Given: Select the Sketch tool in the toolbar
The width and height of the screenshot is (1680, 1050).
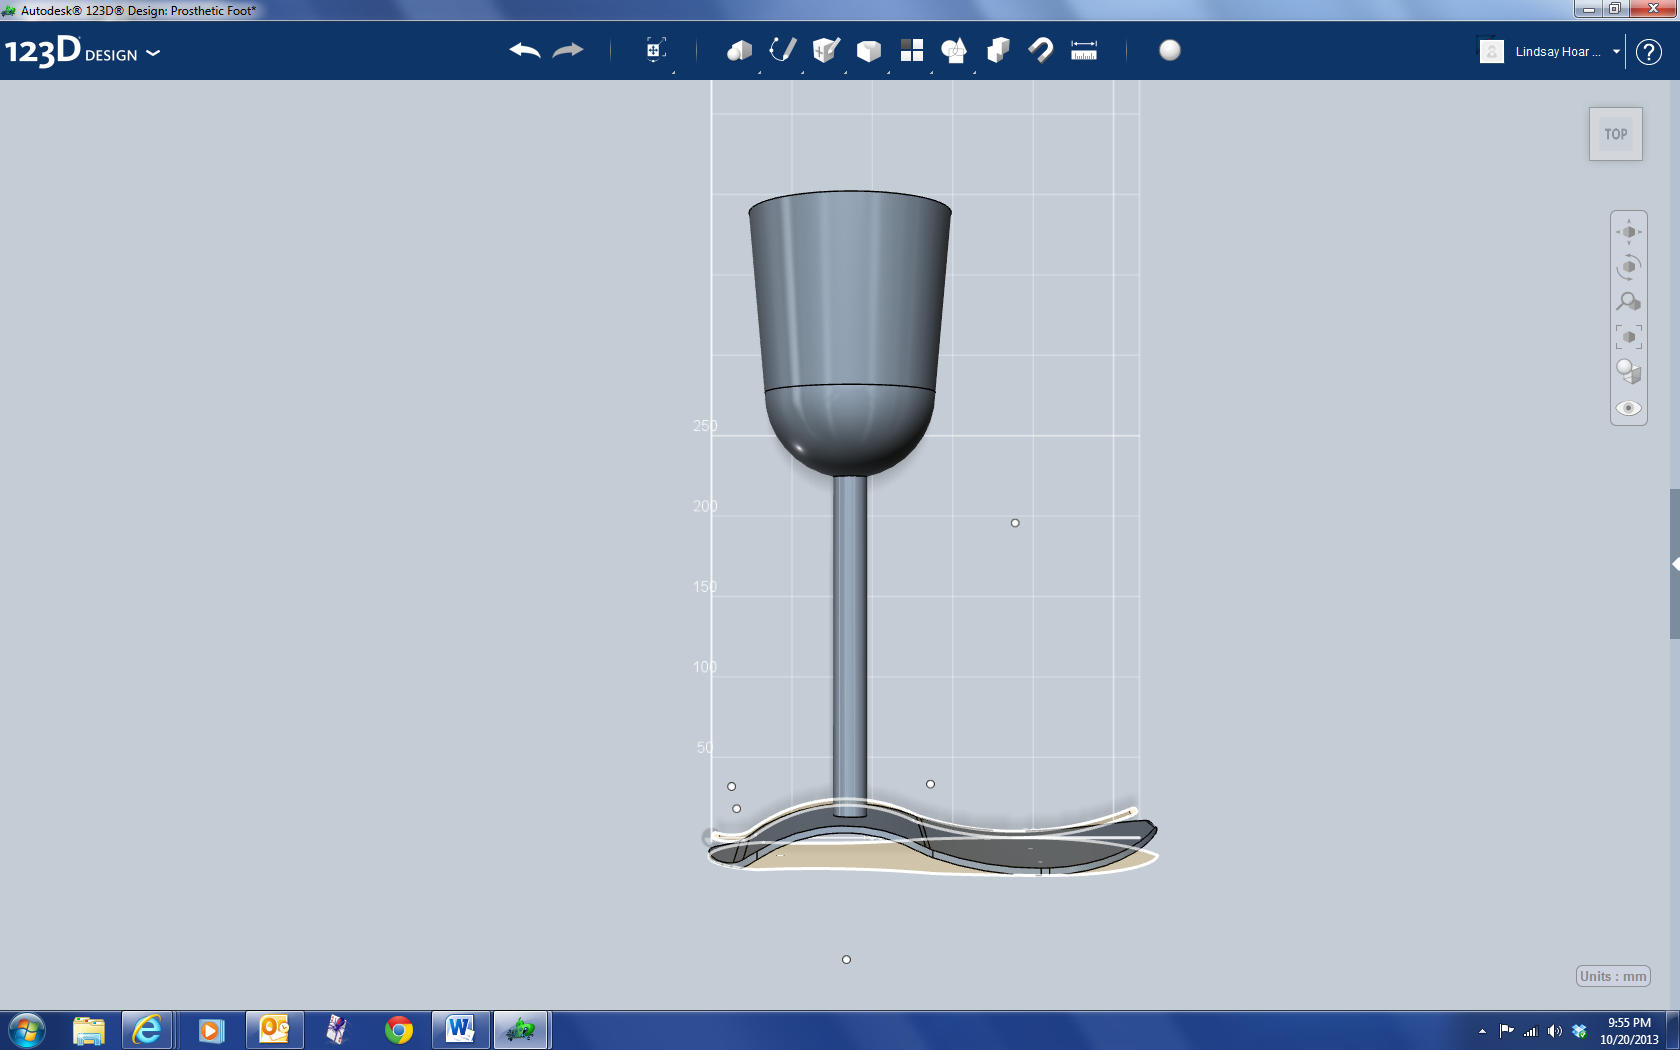Looking at the screenshot, I should (x=782, y=49).
